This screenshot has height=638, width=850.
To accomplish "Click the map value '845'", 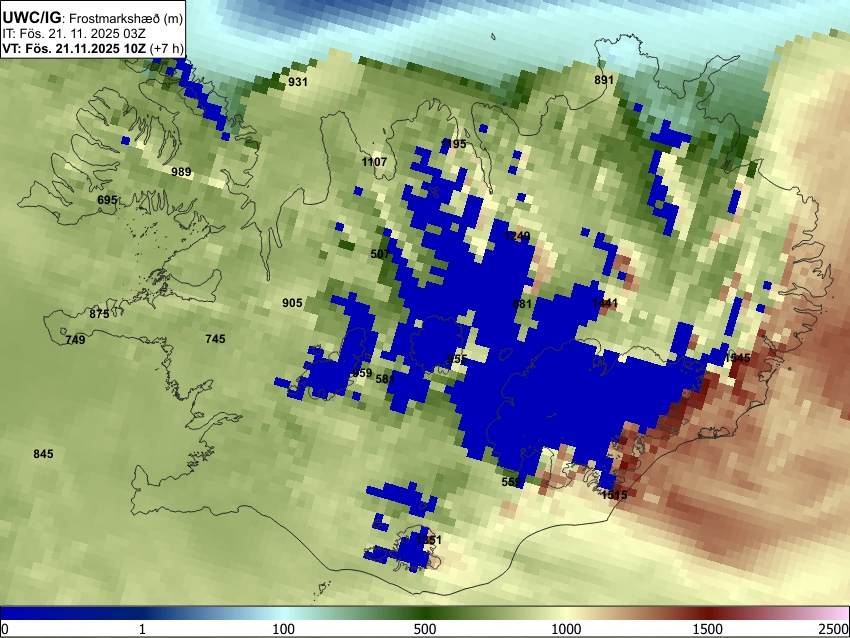I will pyautogui.click(x=43, y=454).
